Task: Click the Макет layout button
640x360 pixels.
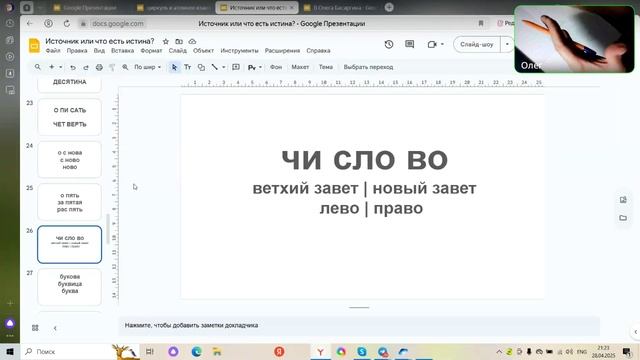Action: coord(300,67)
